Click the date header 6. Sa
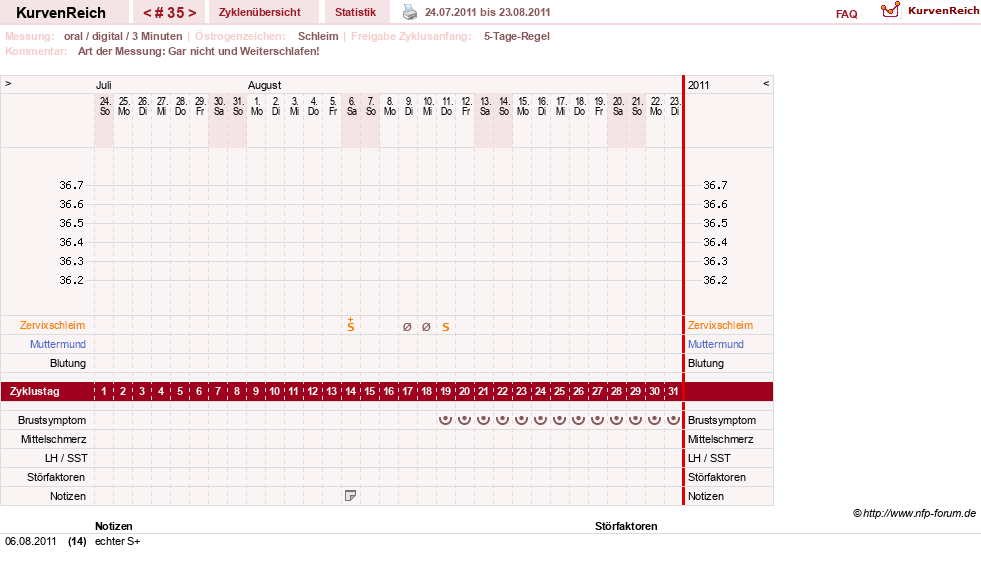Screen dimensions: 981x565 click(x=351, y=106)
